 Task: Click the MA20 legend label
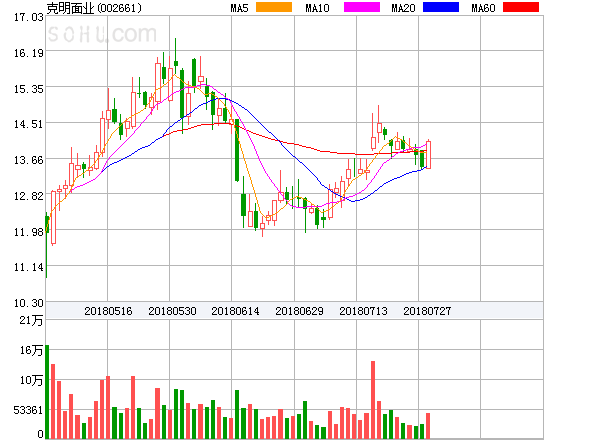pyautogui.click(x=403, y=8)
